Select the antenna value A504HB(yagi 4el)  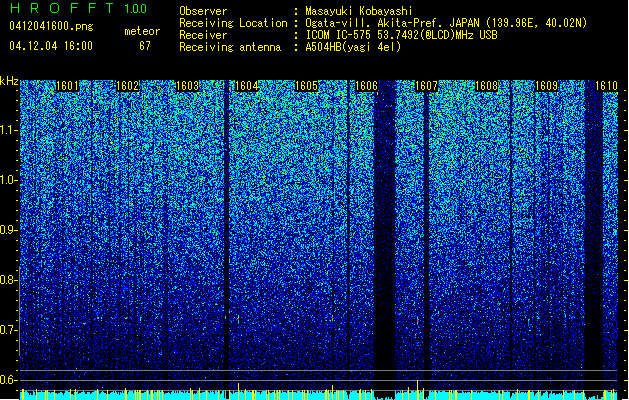click(x=353, y=47)
